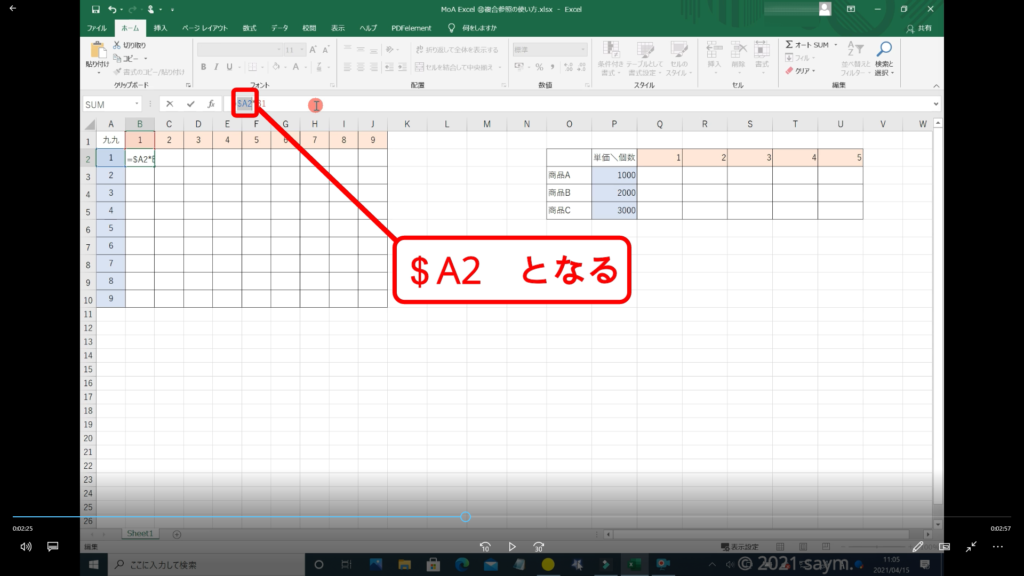Click the AutoSum sigma icon
This screenshot has width=1024, height=576.
[790, 45]
